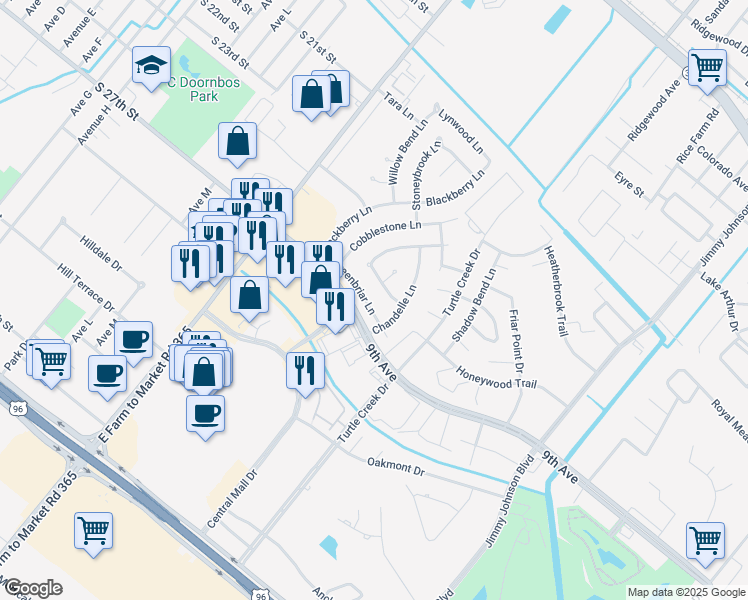Click shopping cart marker near Ridgewood Ave

(x=706, y=68)
